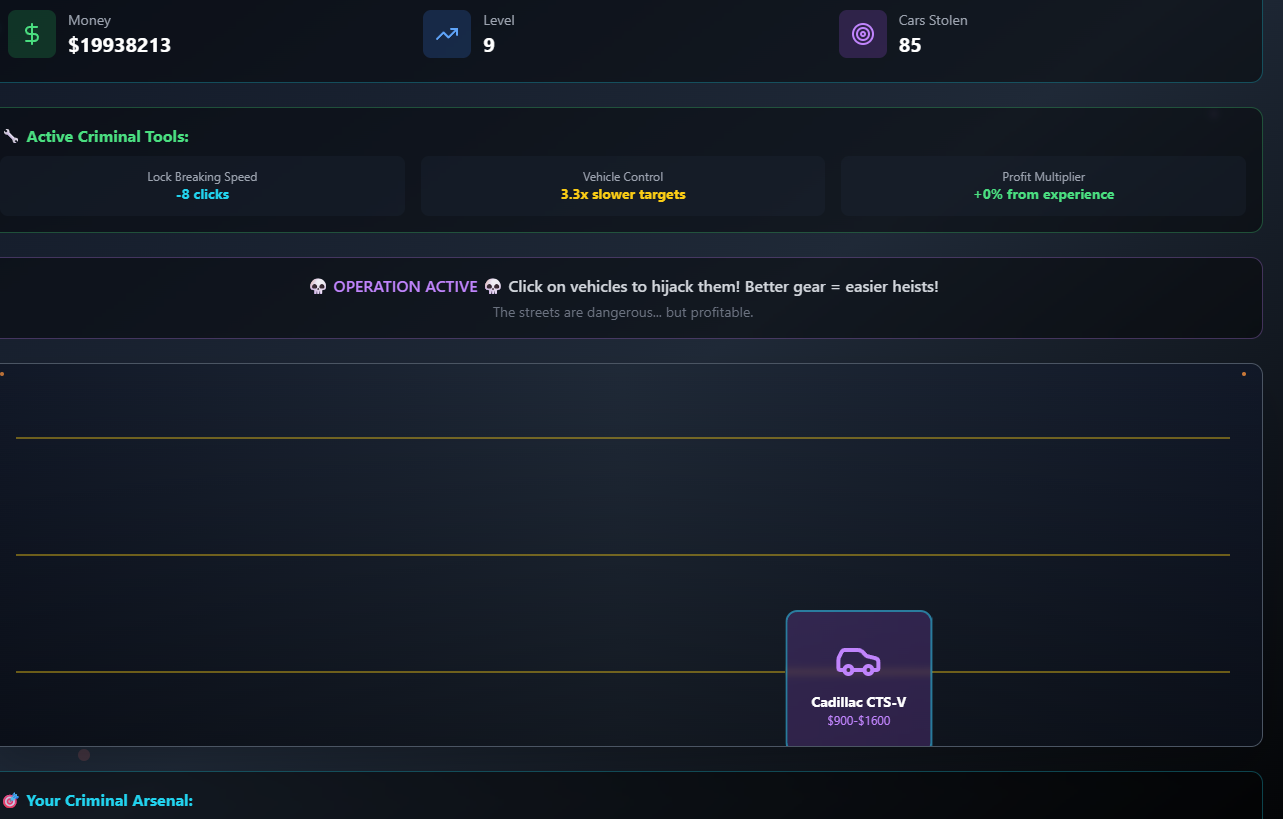Click the skull icon after OPERATION ACTIVE
Screen dimensions: 1283x819
point(493,287)
